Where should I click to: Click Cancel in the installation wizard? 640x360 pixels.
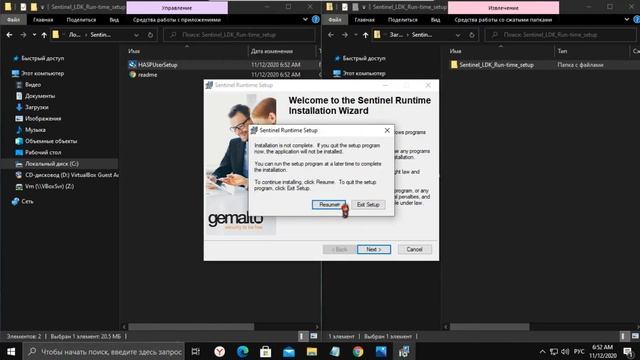click(414, 249)
